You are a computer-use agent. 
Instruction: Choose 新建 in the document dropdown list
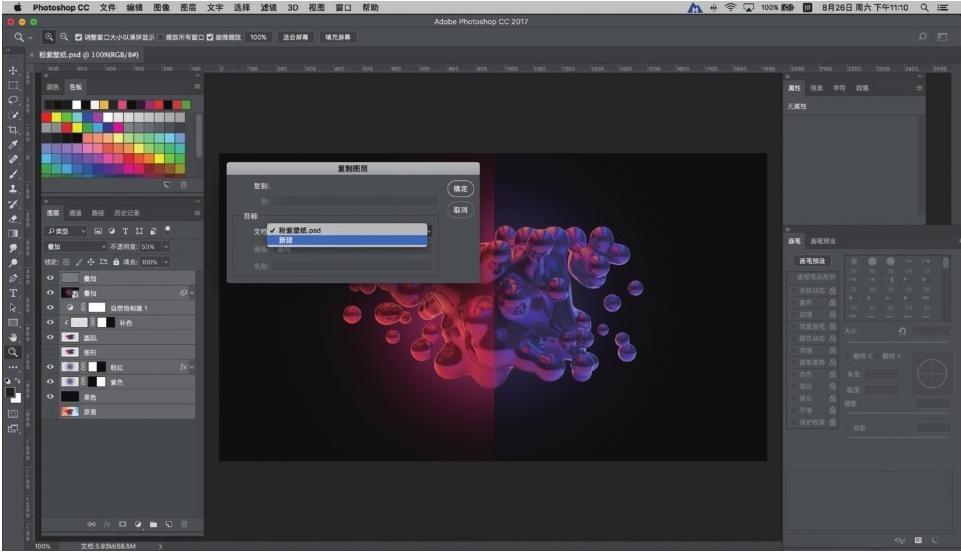point(286,240)
